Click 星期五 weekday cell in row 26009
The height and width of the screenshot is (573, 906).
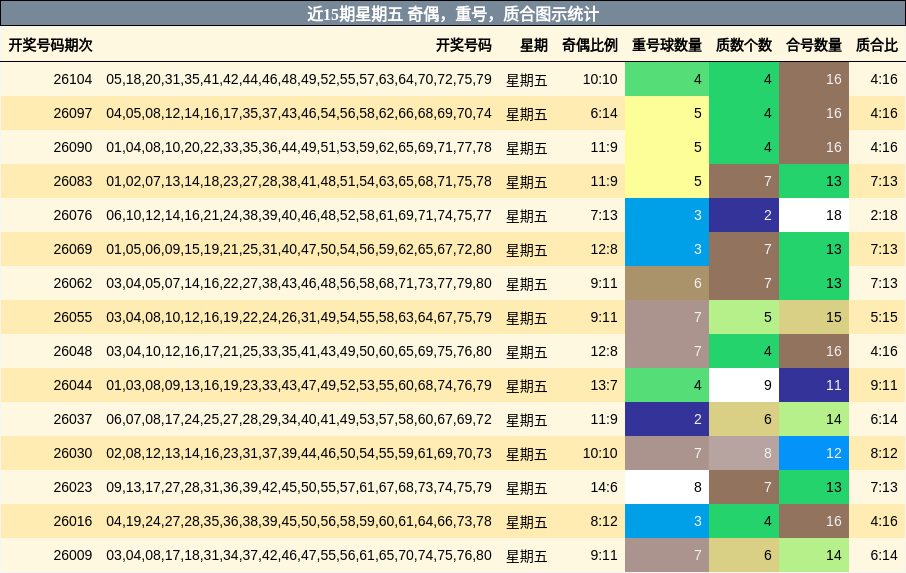[526, 557]
